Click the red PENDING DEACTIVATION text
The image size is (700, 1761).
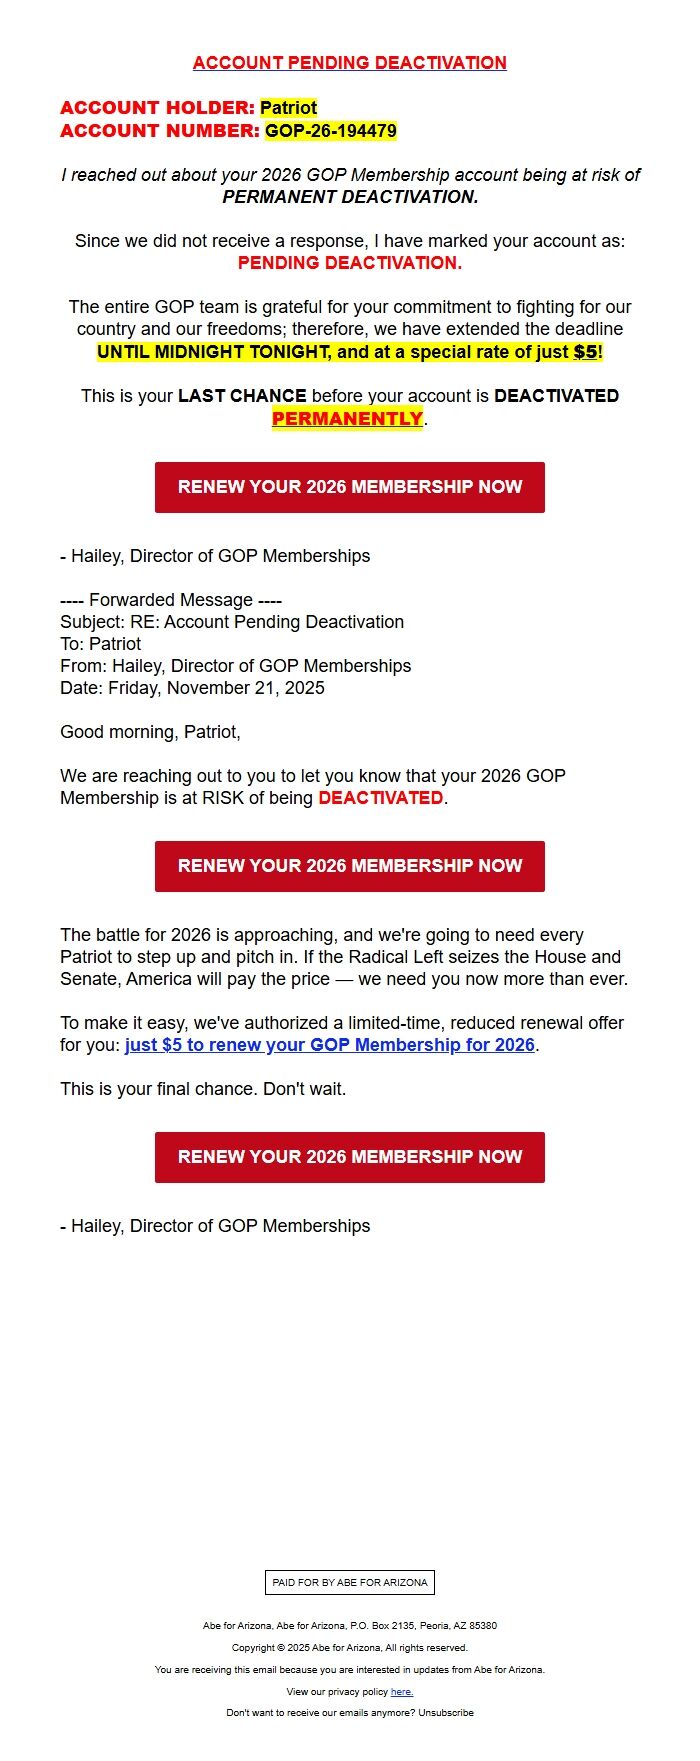click(x=348, y=263)
